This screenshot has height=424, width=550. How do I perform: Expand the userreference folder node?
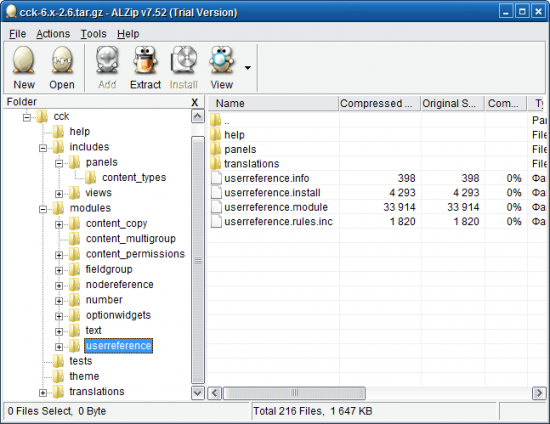(59, 347)
